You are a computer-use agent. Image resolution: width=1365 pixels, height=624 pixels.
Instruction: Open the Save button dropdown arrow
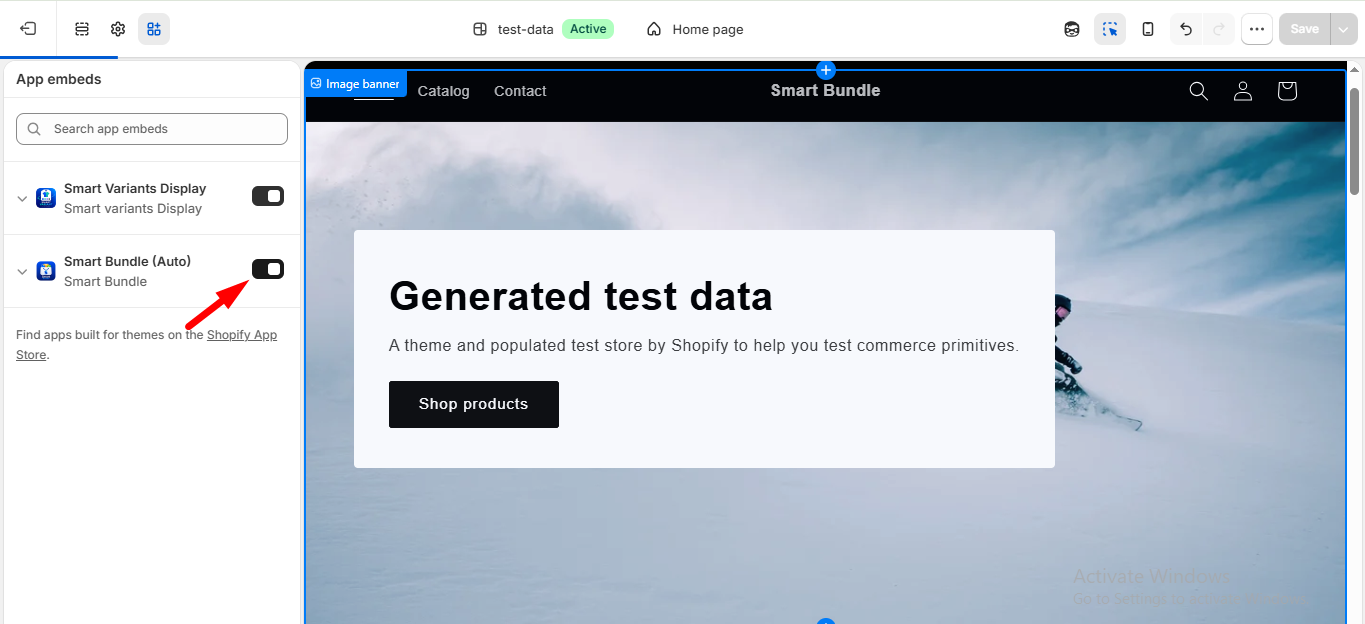coord(1343,29)
